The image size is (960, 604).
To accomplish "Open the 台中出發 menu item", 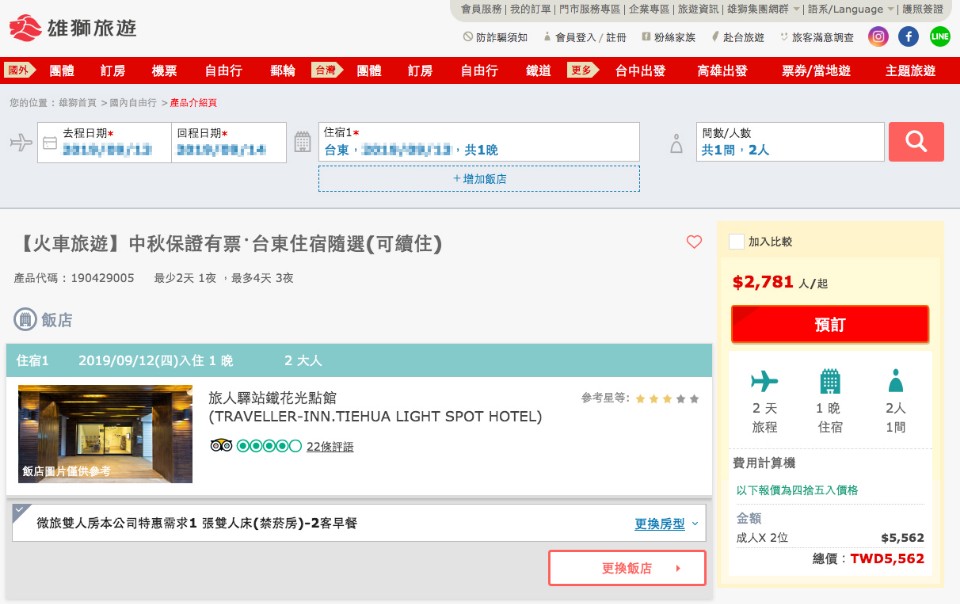I will [640, 70].
